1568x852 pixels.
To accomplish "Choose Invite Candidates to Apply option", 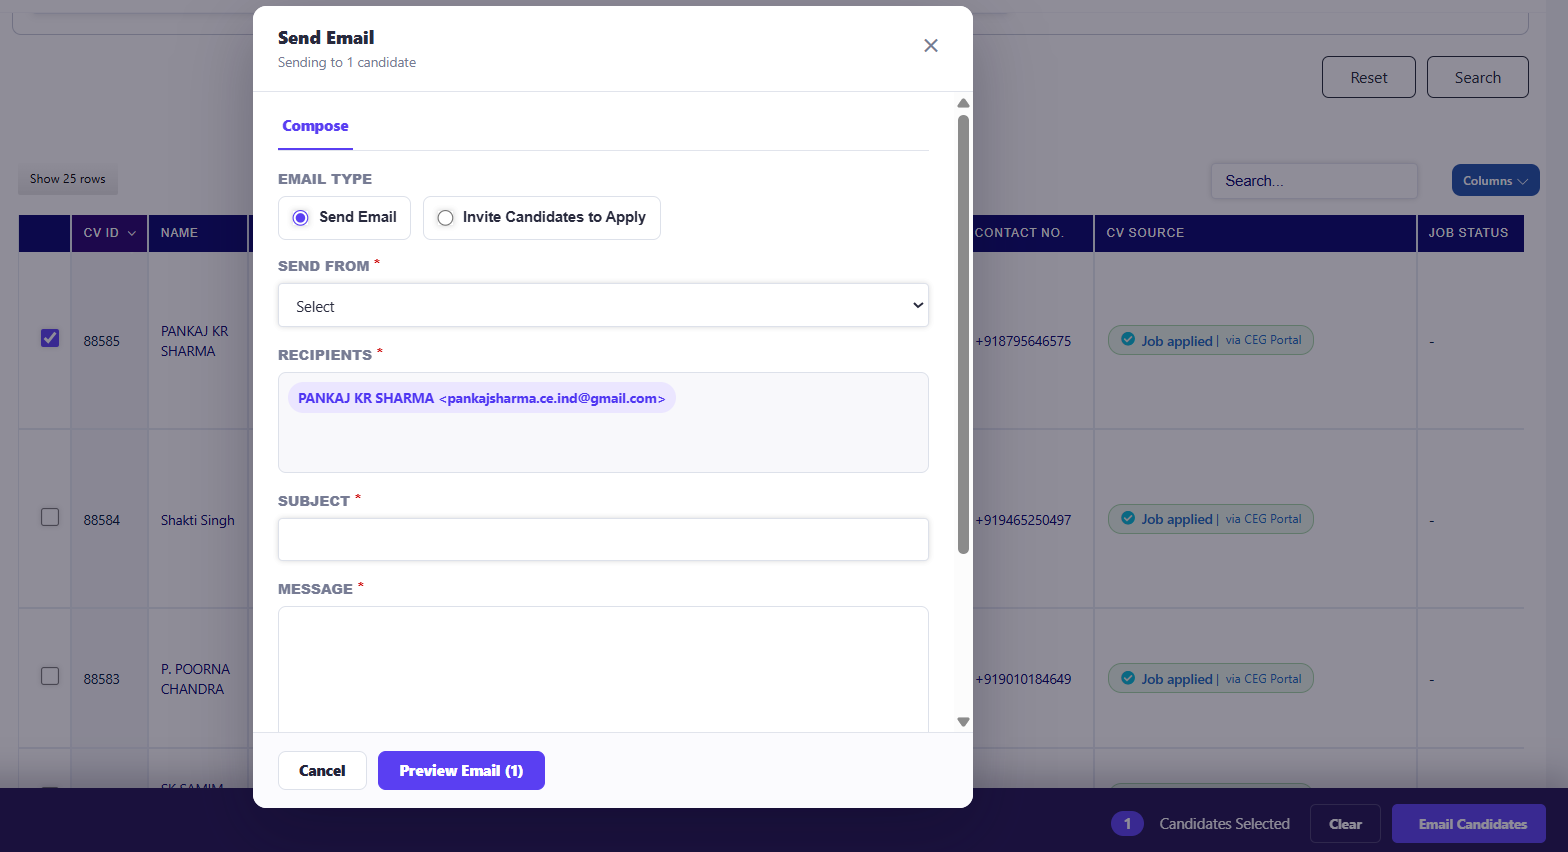I will coord(446,218).
